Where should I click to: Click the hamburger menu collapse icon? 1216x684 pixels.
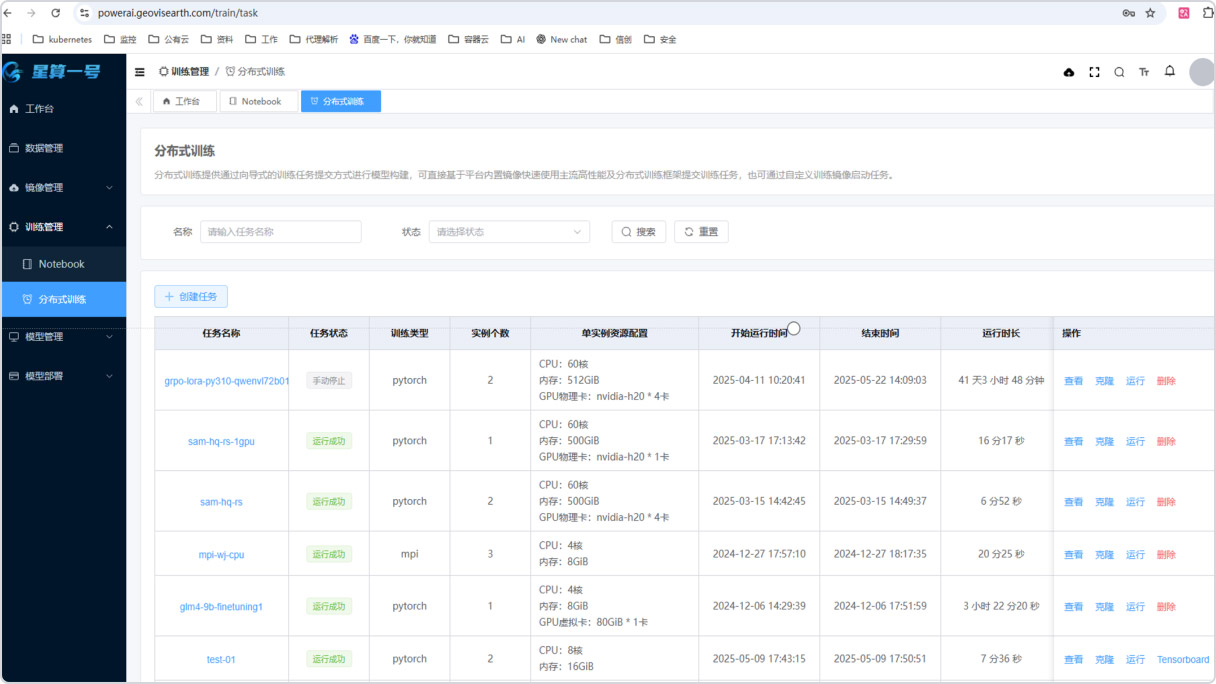point(140,72)
